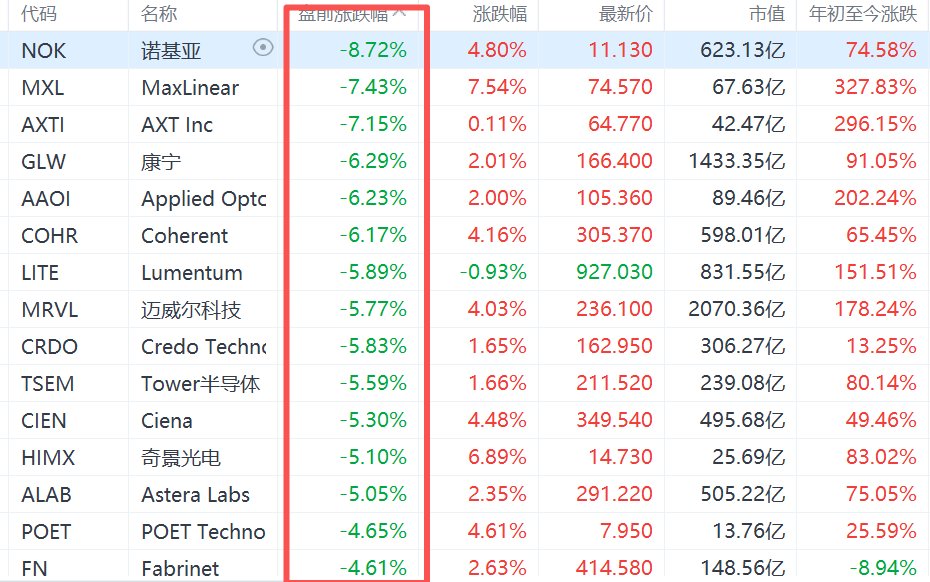Click the 涨跌幅 column header
The width and height of the screenshot is (930, 582).
(499, 14)
